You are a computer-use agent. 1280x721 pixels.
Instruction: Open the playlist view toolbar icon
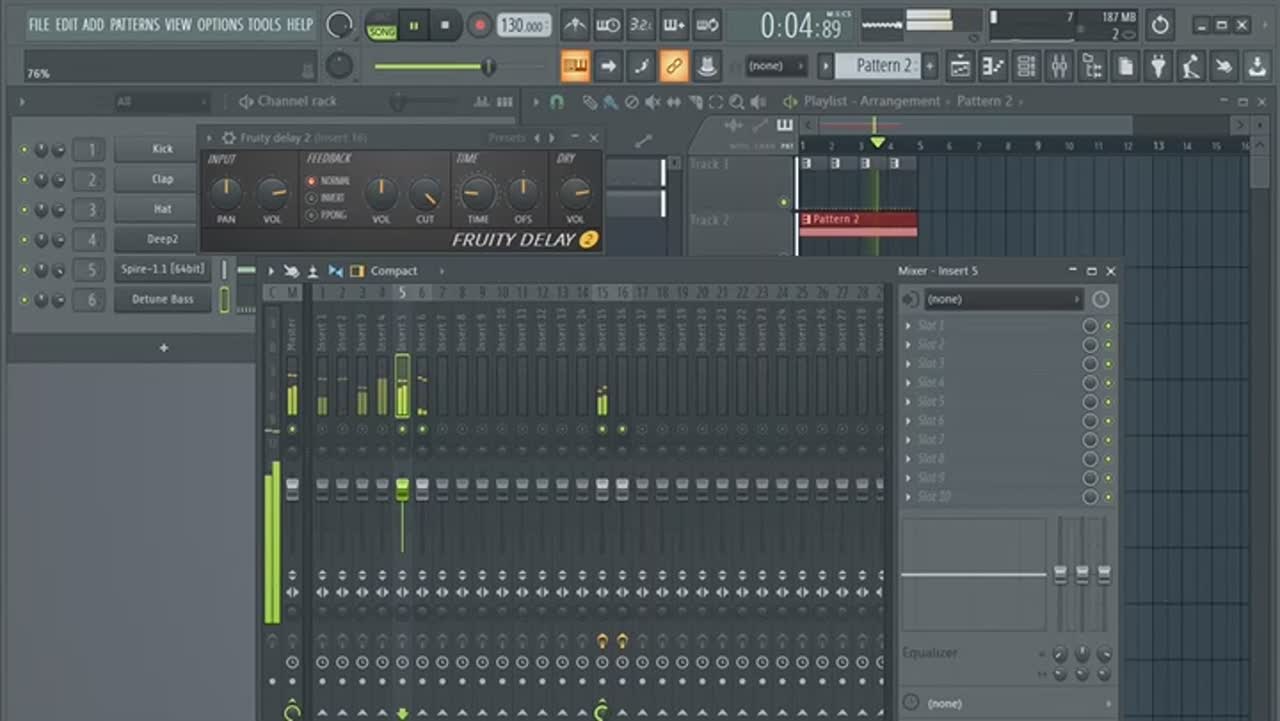click(960, 66)
